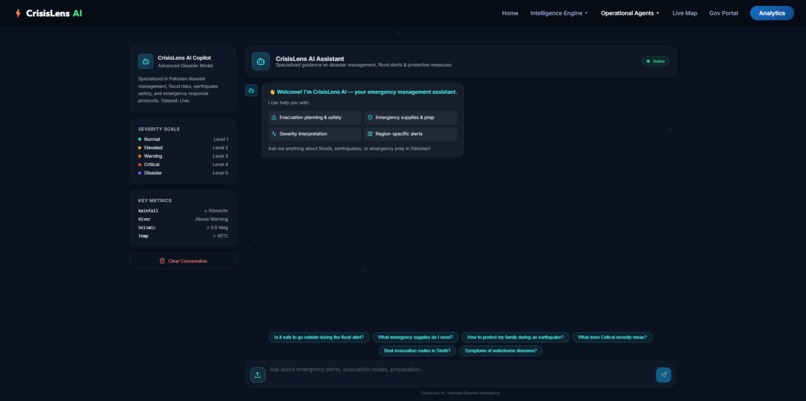Click the trash icon in Clear Conversation

(x=162, y=261)
